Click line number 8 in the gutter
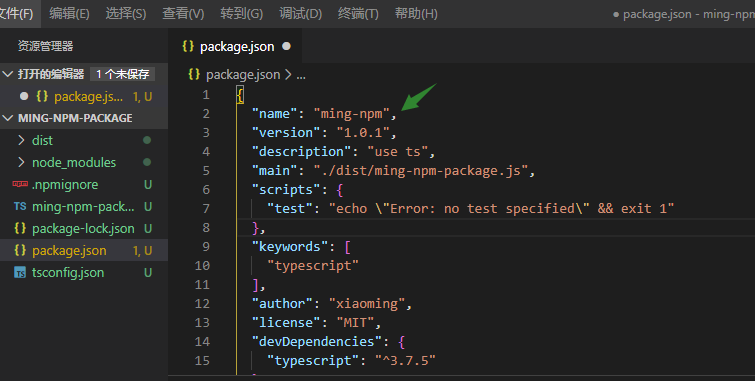 click(x=206, y=227)
